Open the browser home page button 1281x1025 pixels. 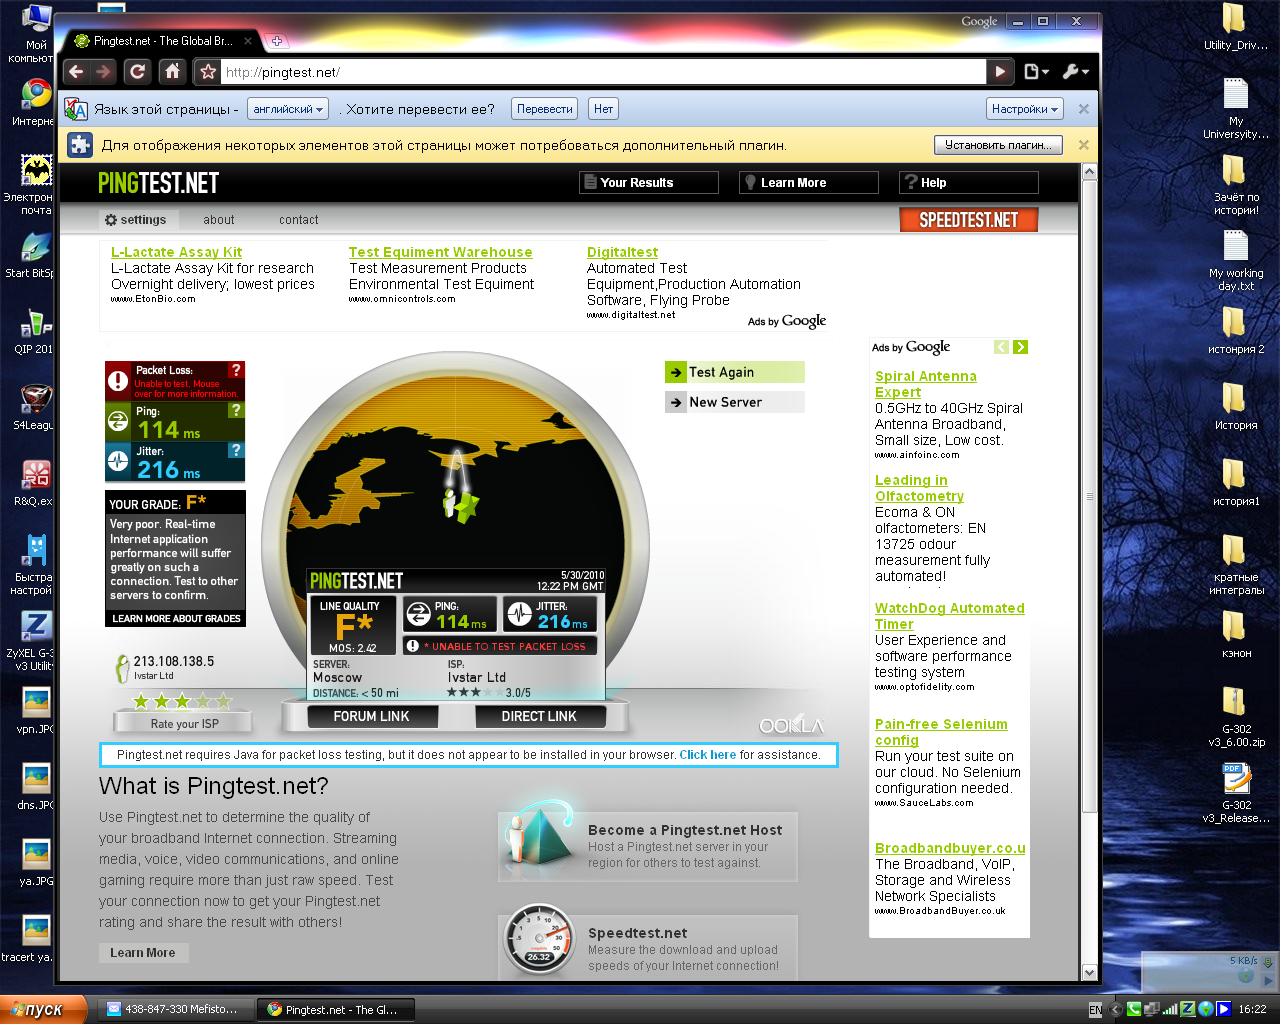tap(173, 72)
